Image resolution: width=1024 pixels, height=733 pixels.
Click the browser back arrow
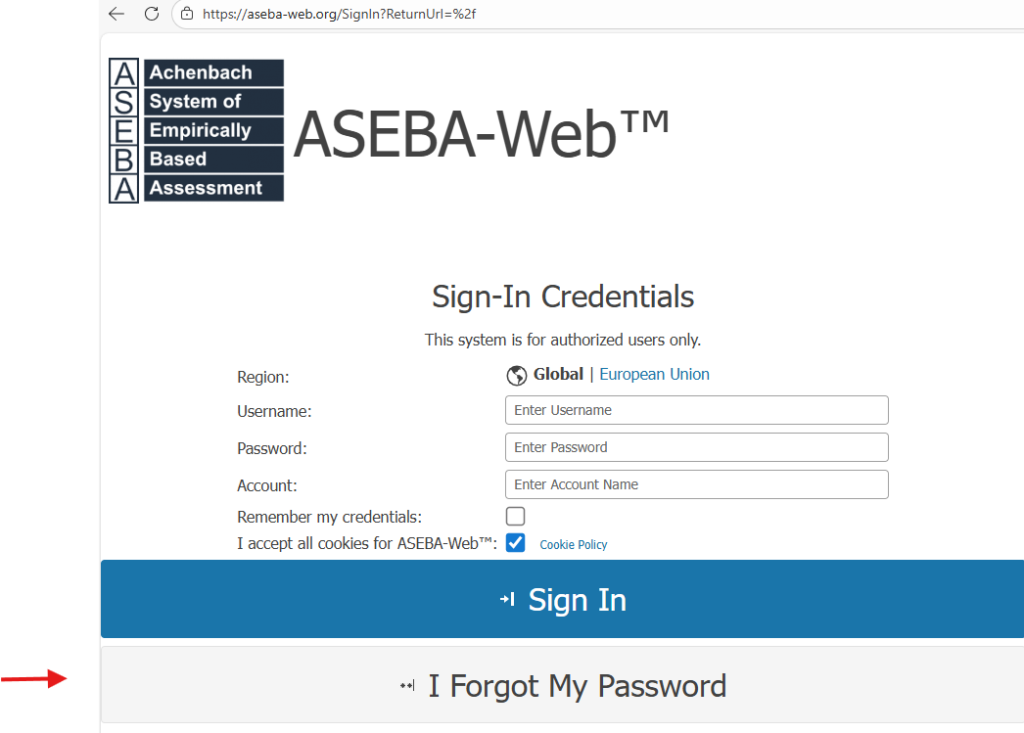pos(116,14)
